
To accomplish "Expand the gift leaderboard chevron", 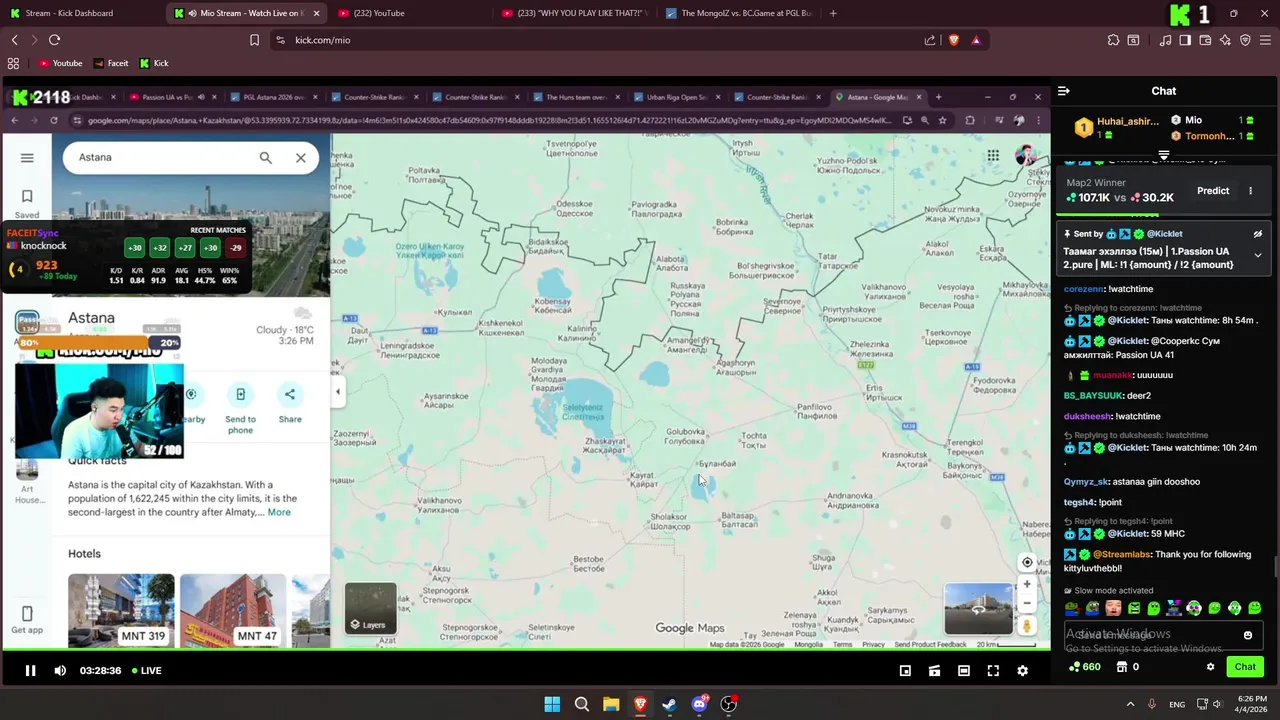I will (1164, 156).
